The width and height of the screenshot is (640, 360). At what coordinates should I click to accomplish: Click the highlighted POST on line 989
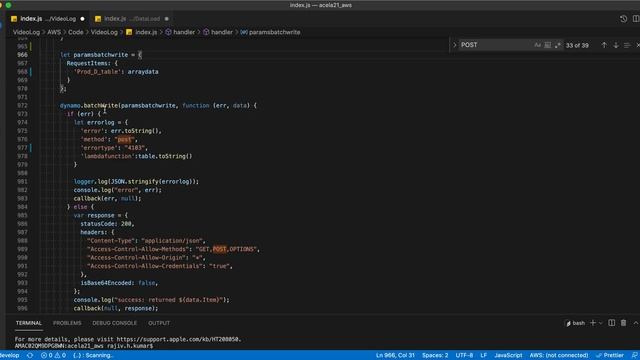[219, 249]
